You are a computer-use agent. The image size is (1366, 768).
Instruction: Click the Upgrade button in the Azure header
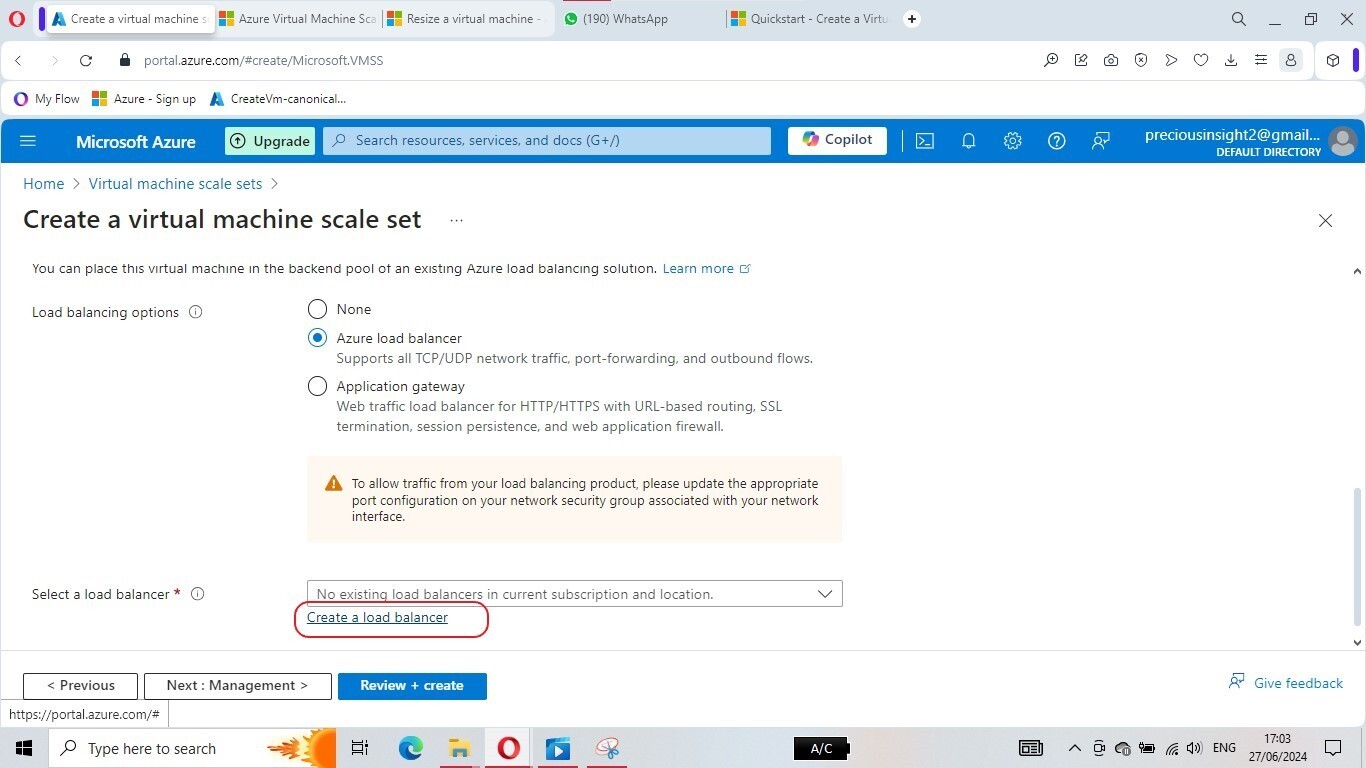[x=270, y=141]
